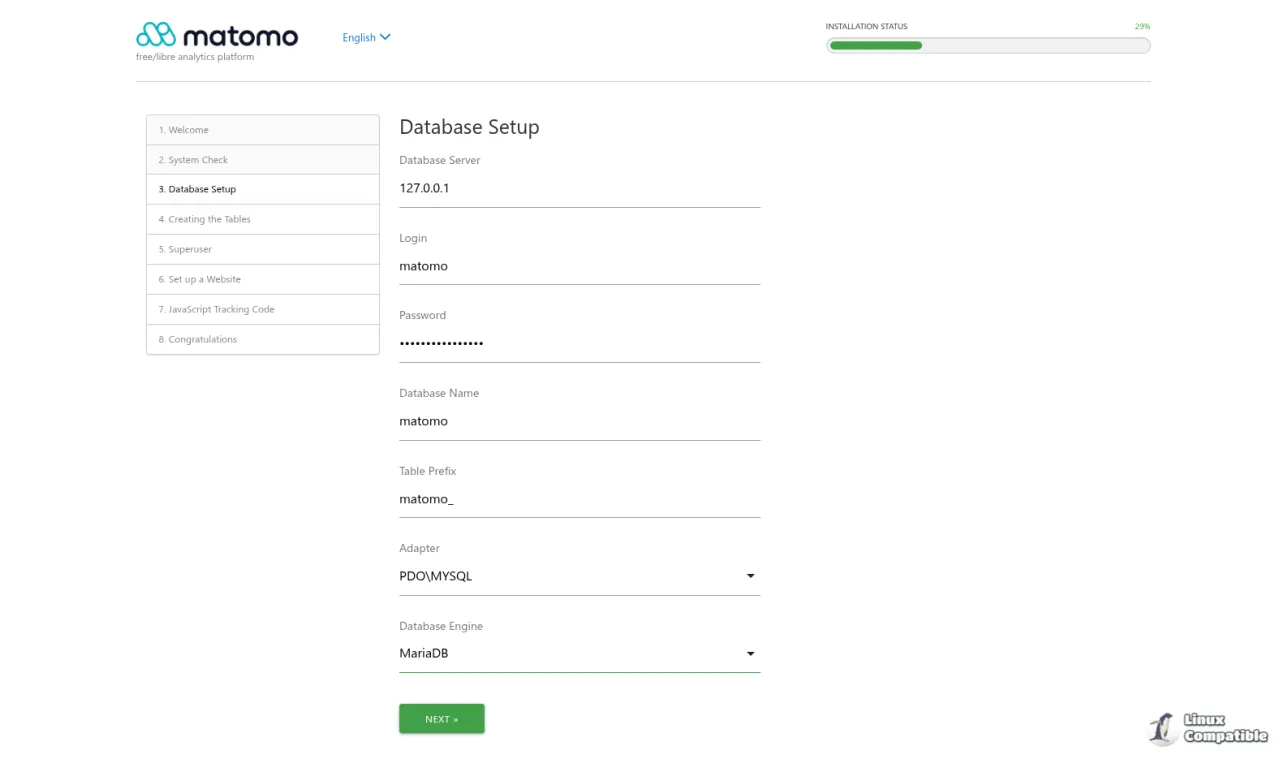Open the Database Engine dropdown showing MariaDB
The height and width of the screenshot is (759, 1280).
[580, 654]
